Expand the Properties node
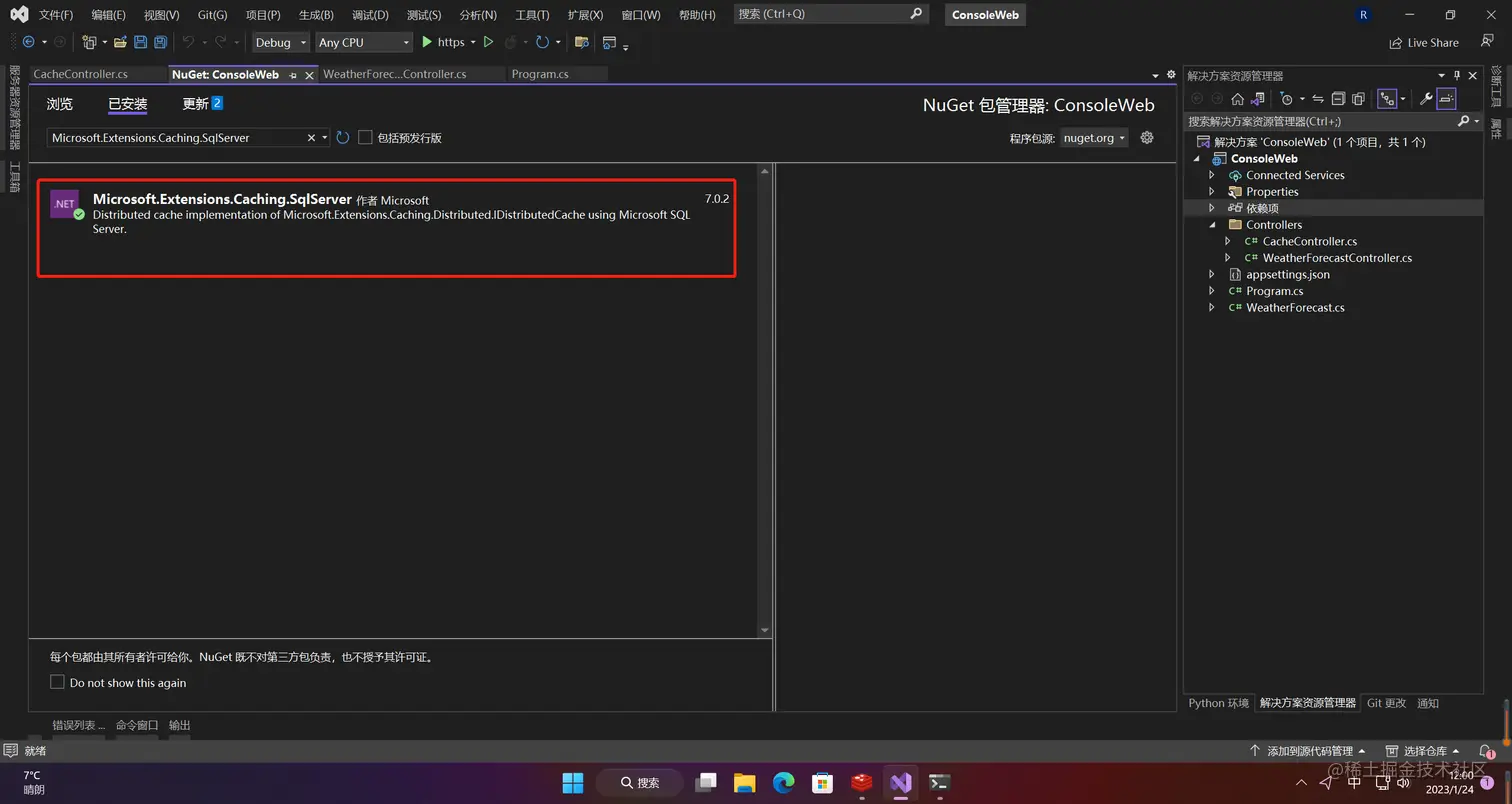Viewport: 1512px width, 804px height. point(1212,191)
